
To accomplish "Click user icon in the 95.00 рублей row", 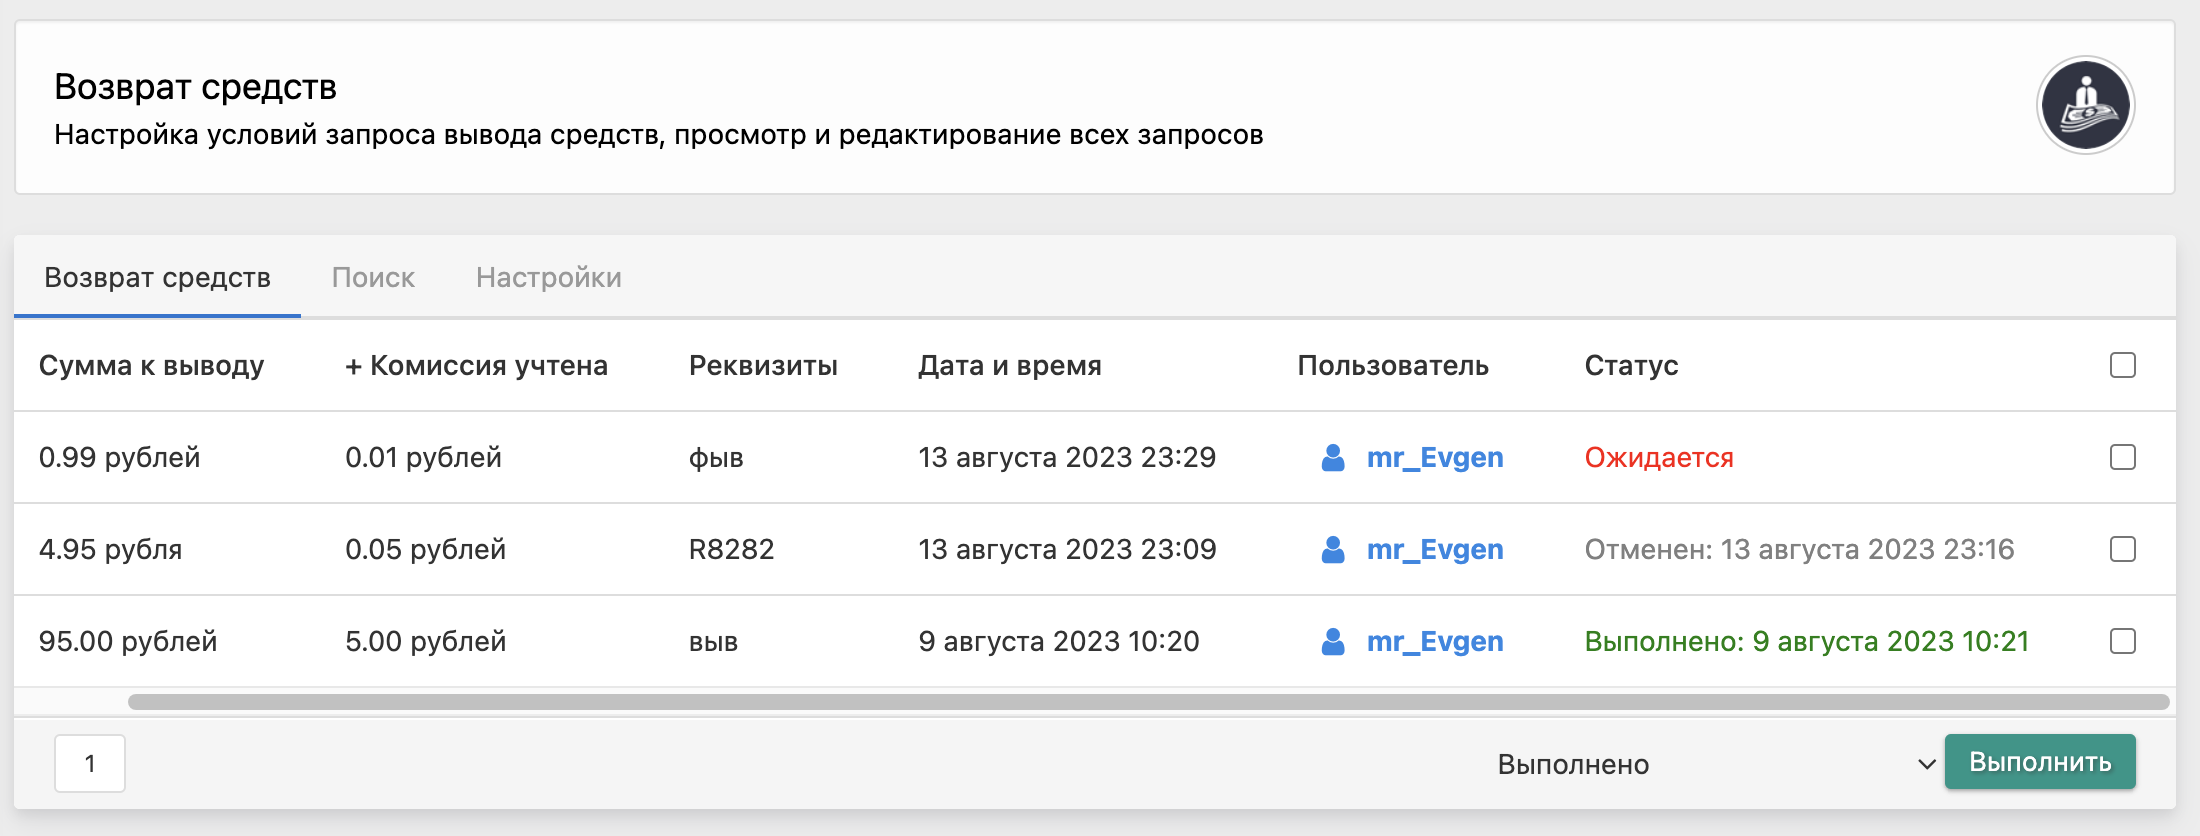I will pyautogui.click(x=1332, y=642).
